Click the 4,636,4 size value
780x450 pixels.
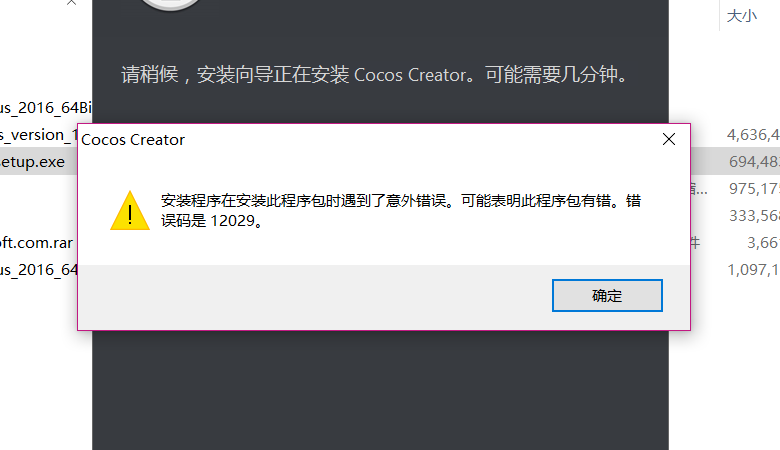point(753,135)
